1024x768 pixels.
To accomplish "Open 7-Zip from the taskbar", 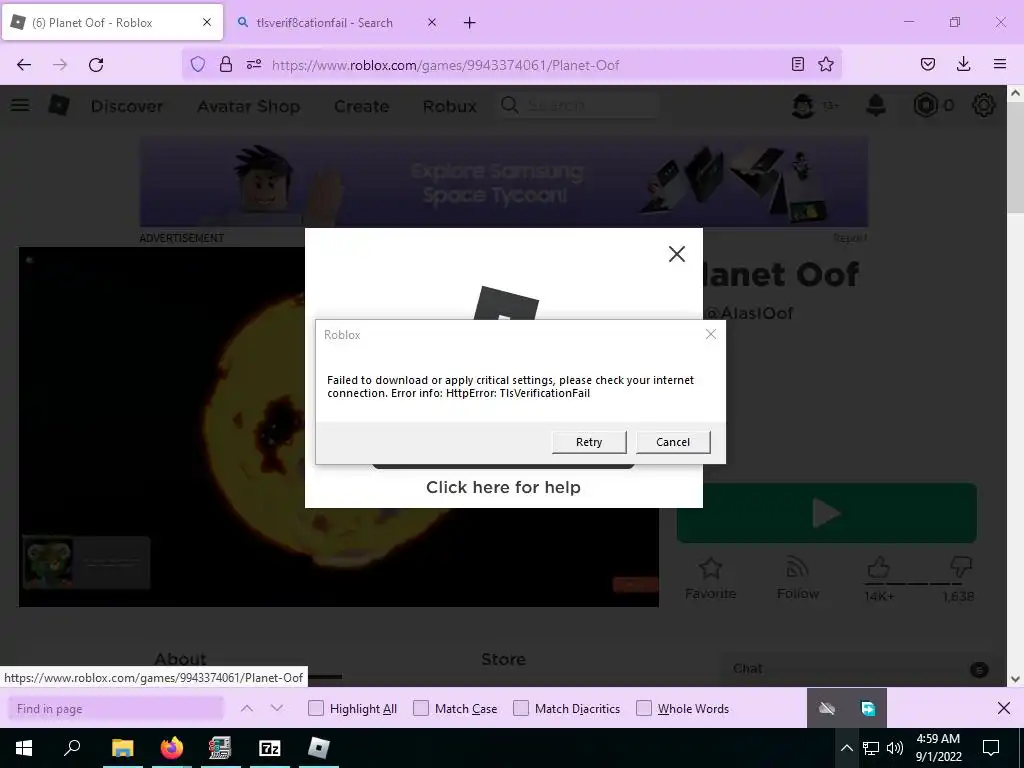I will pyautogui.click(x=269, y=748).
